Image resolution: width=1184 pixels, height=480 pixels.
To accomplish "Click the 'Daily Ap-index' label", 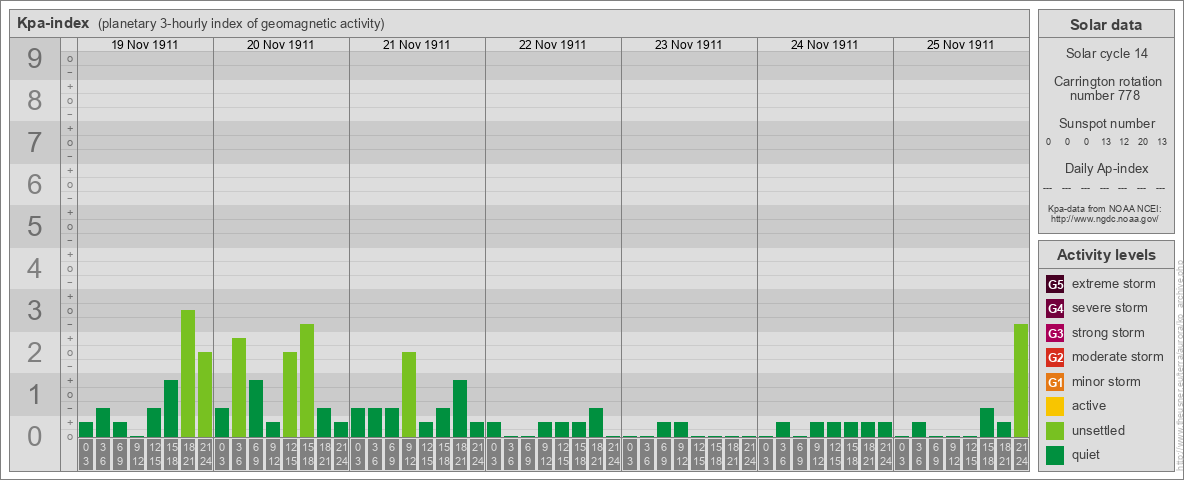I will tap(1106, 168).
